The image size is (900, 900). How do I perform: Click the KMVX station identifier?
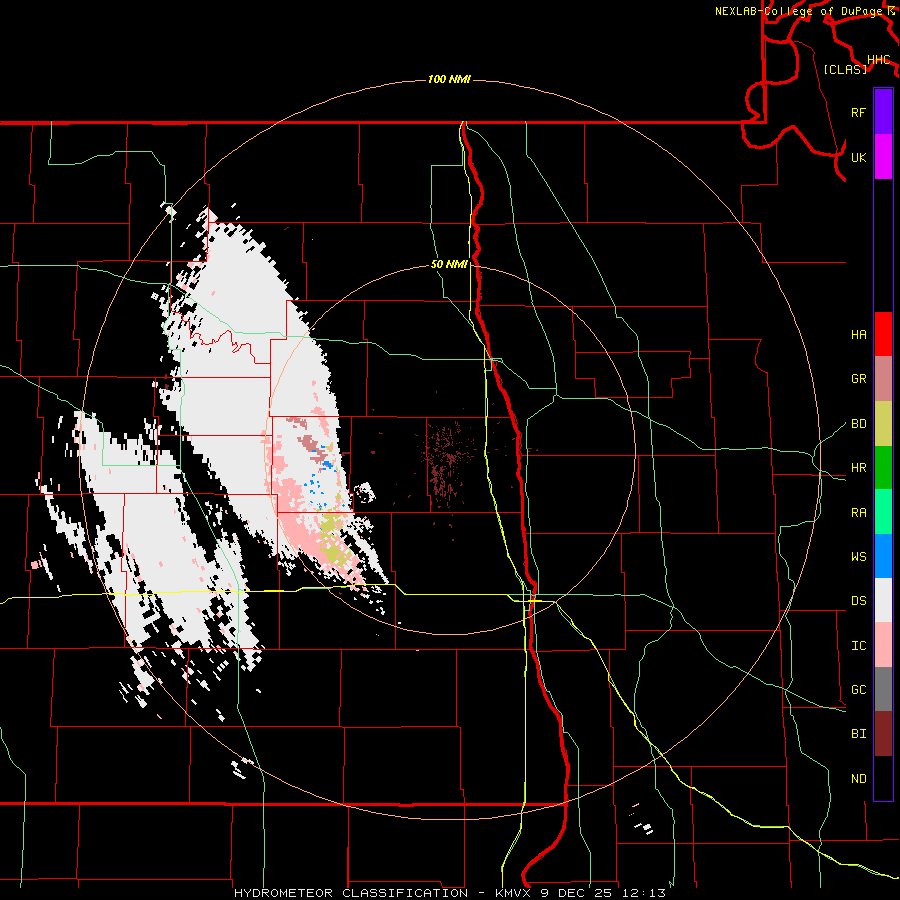[514, 893]
